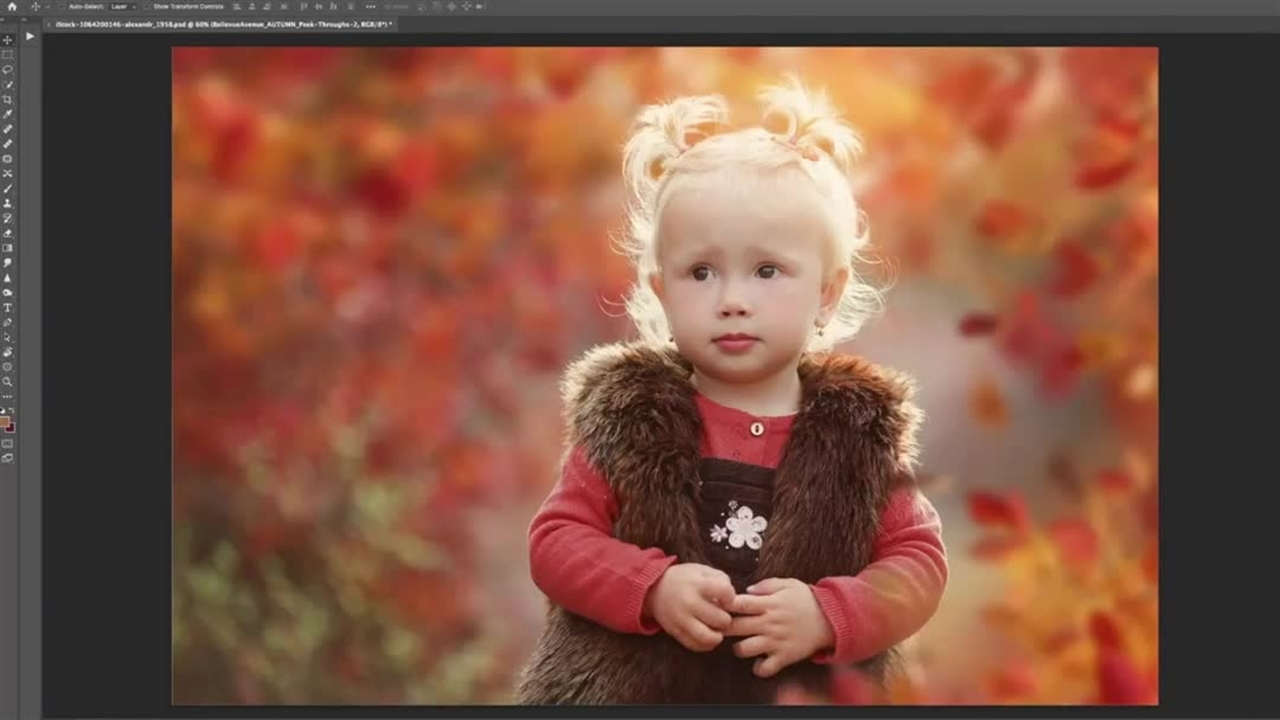Select the Lasso tool
Image resolution: width=1280 pixels, height=720 pixels.
[7, 69]
